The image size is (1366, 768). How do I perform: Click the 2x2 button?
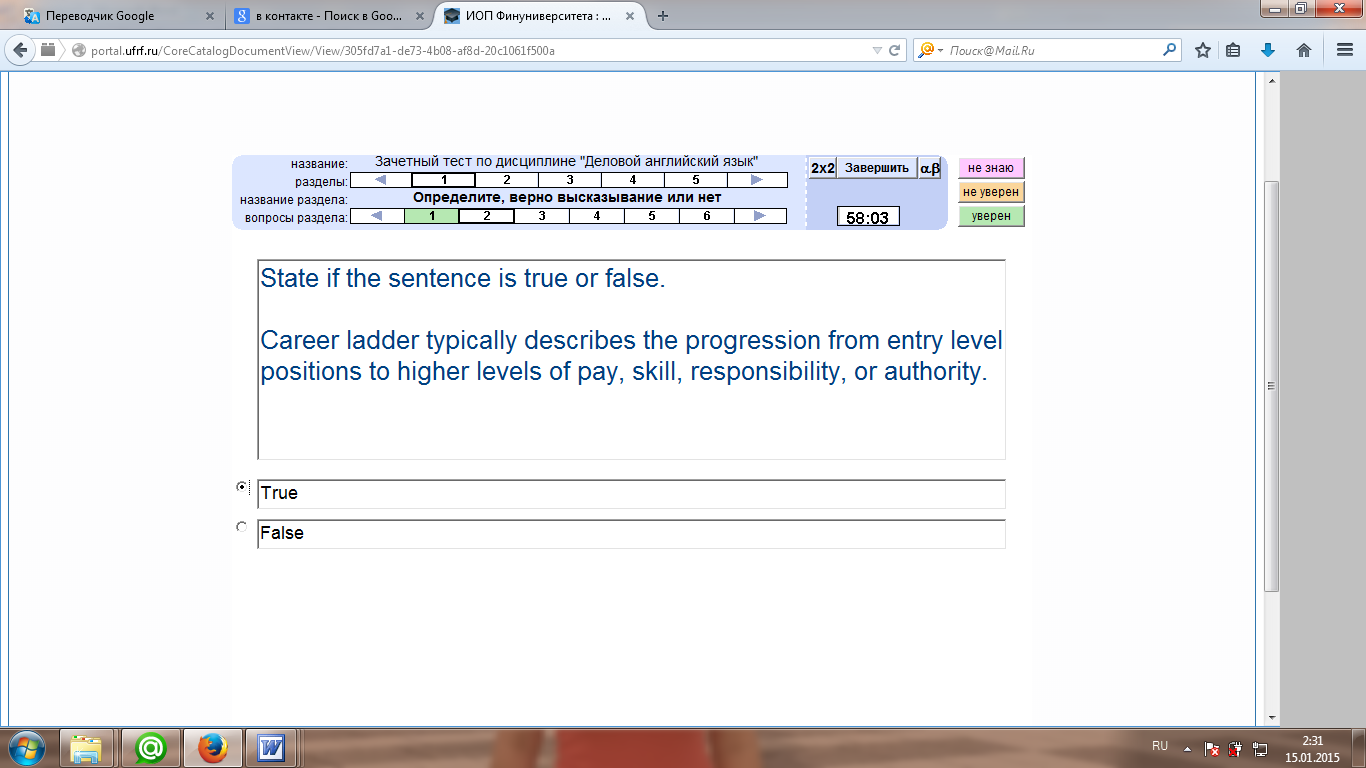pos(822,168)
